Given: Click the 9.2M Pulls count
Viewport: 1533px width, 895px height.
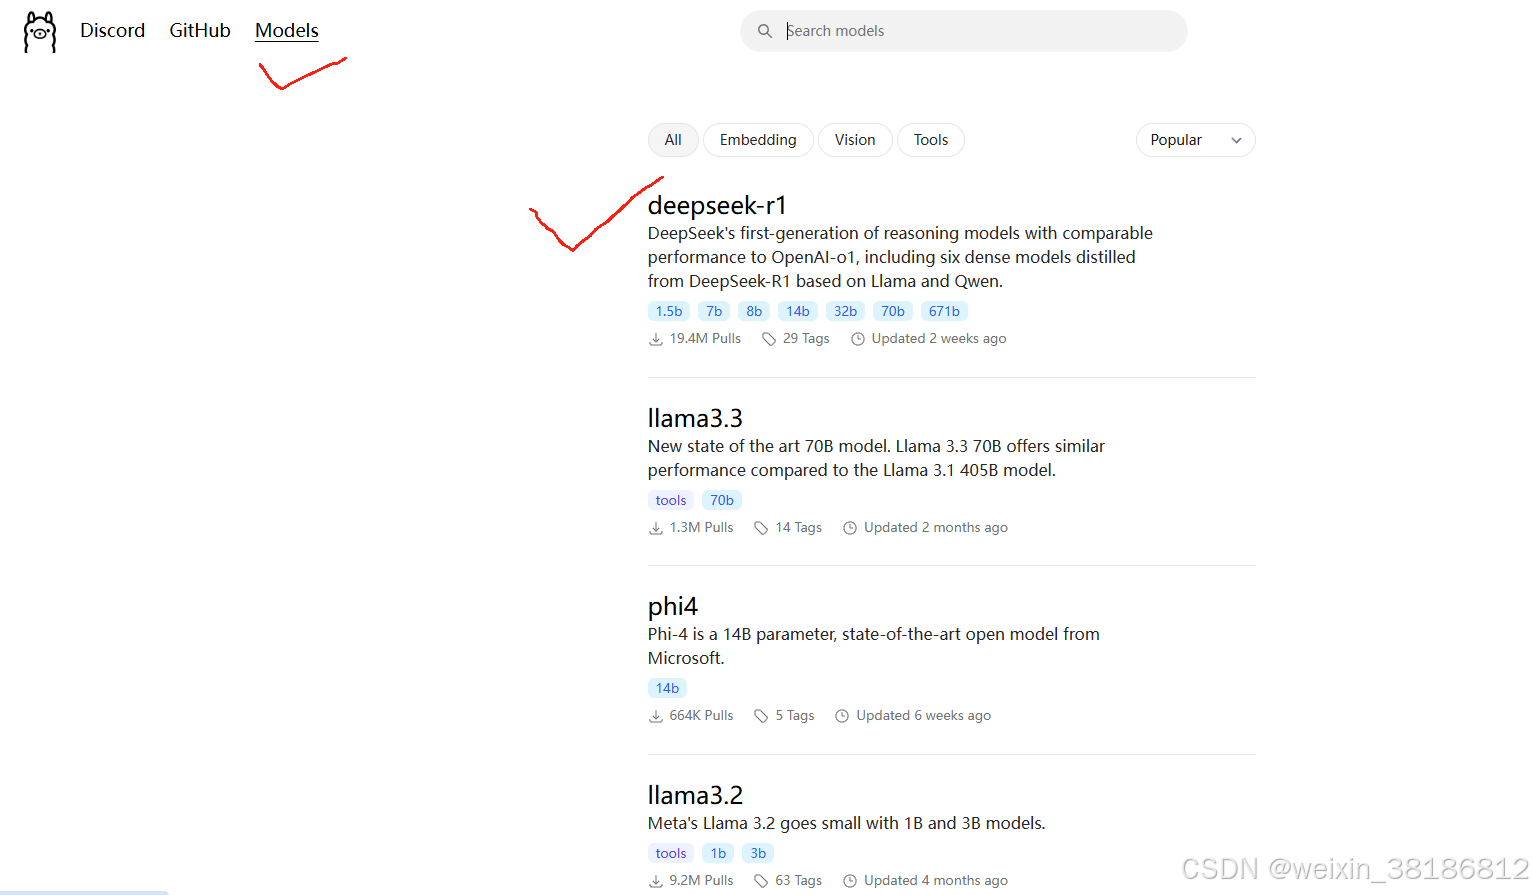Looking at the screenshot, I should (701, 881).
